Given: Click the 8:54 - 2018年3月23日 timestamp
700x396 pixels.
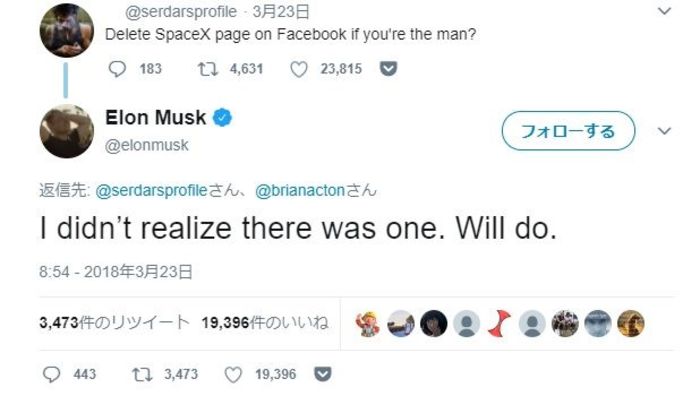Looking at the screenshot, I should coord(116,271).
